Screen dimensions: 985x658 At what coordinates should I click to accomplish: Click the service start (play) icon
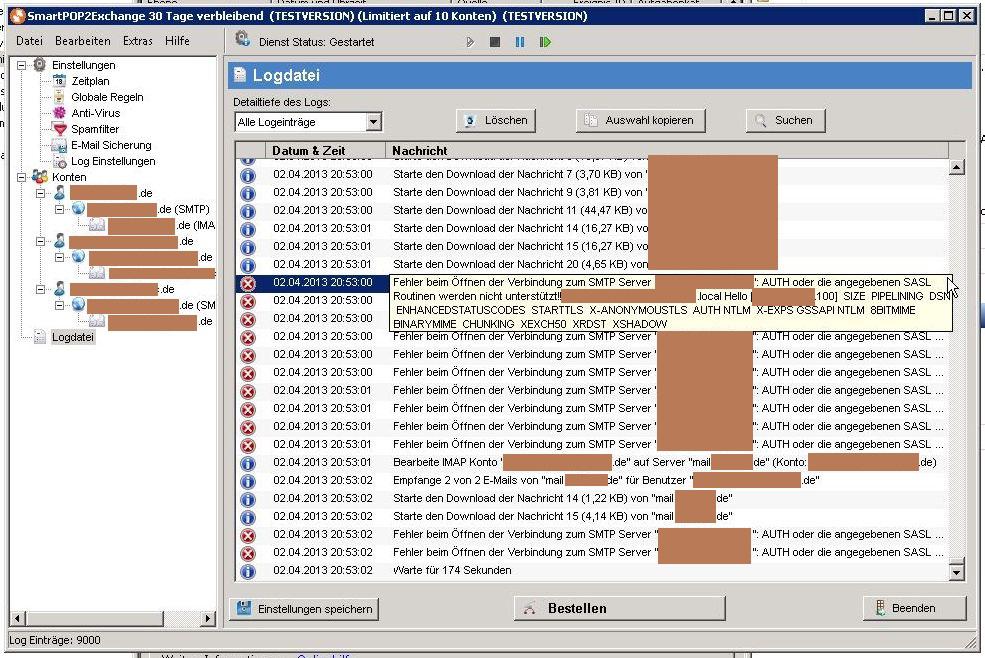click(470, 42)
